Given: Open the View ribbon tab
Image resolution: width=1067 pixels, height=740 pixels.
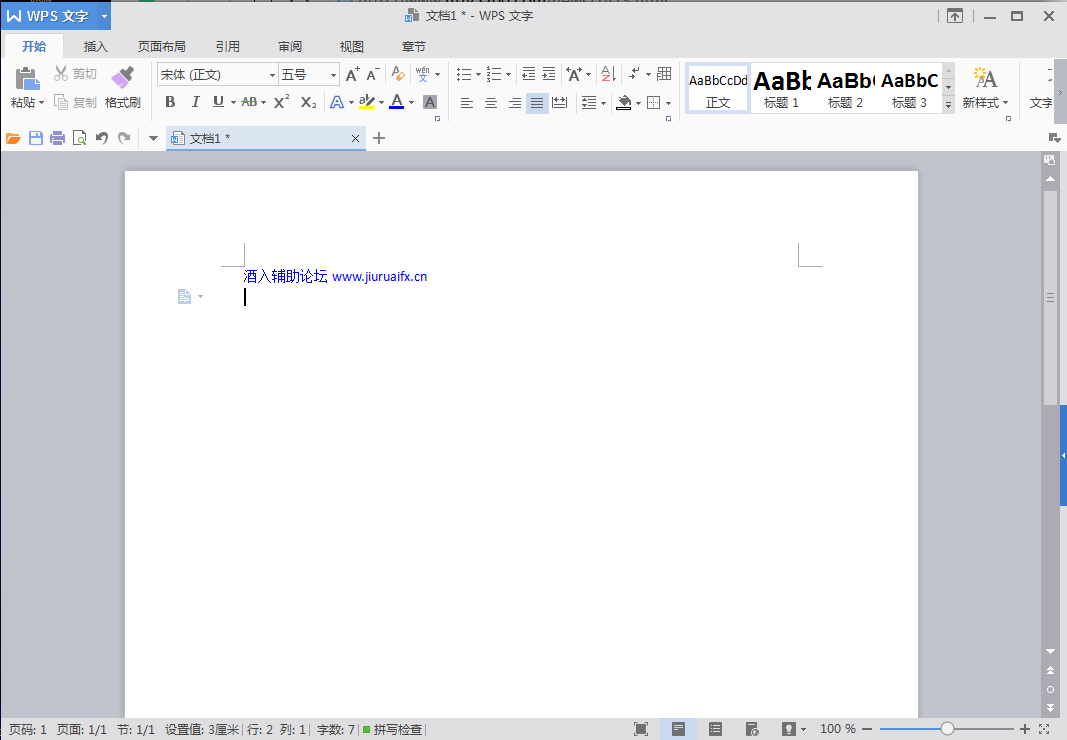Looking at the screenshot, I should point(352,46).
